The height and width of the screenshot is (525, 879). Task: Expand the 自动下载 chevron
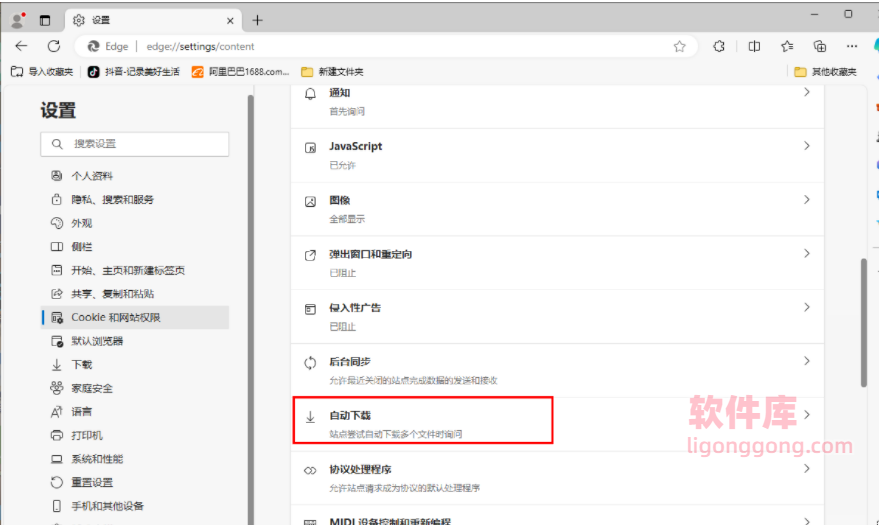(x=807, y=415)
